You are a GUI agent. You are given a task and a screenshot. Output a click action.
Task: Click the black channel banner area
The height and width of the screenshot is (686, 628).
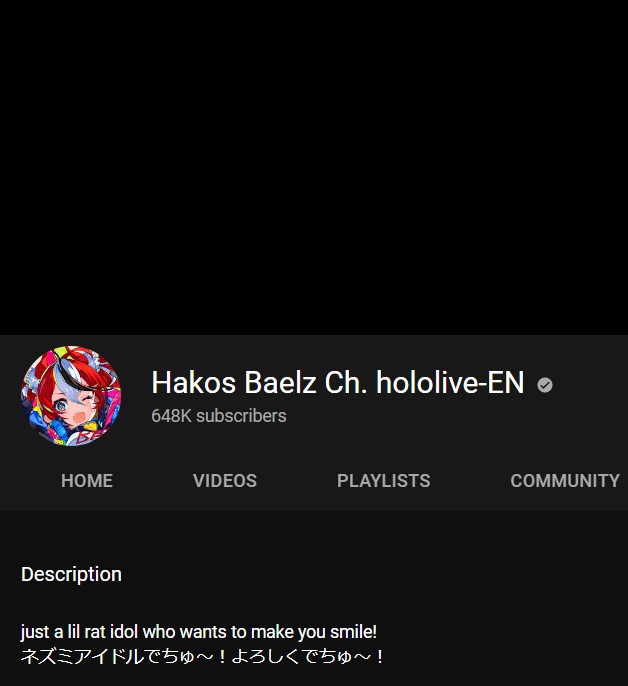tap(314, 168)
